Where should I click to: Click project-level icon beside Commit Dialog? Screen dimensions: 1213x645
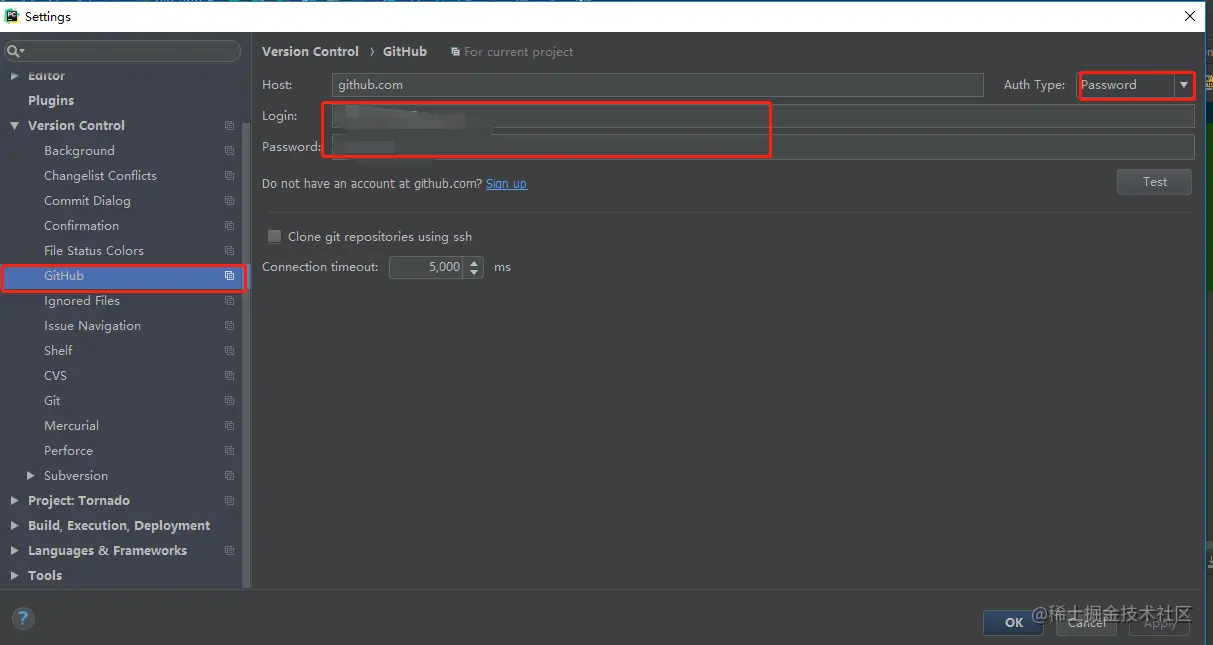pos(229,201)
